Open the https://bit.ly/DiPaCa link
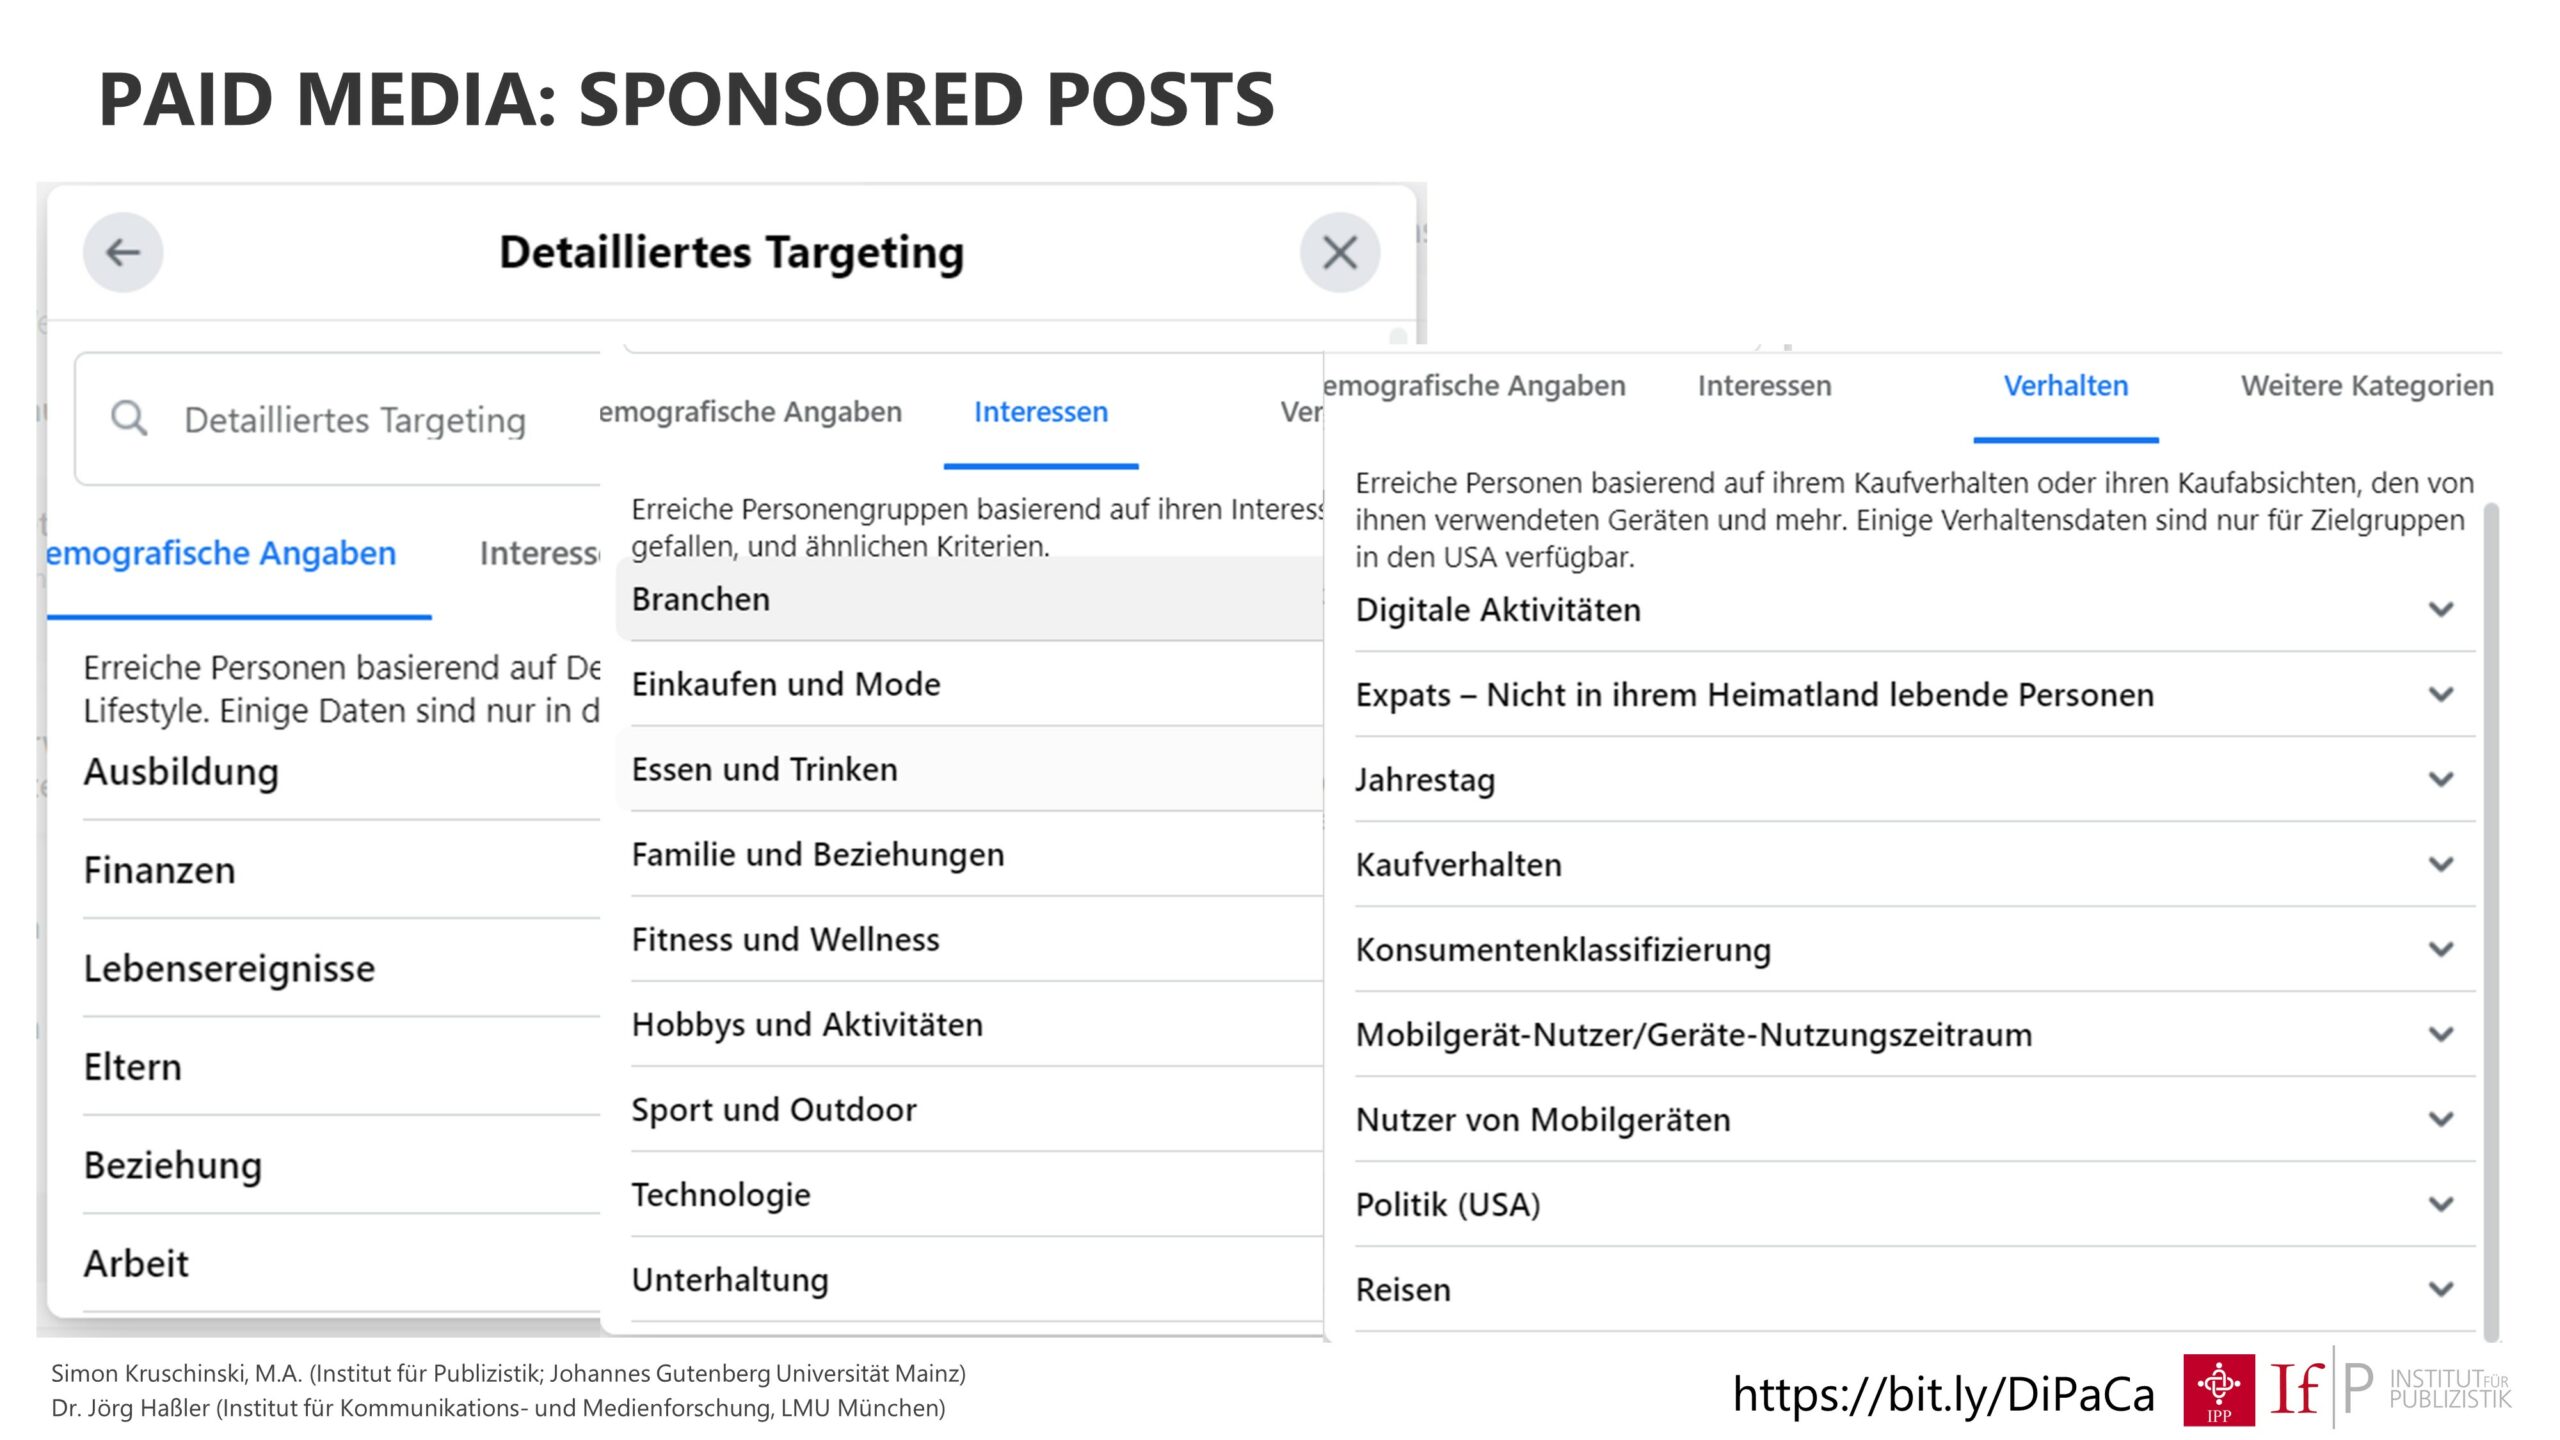 1943,1393
